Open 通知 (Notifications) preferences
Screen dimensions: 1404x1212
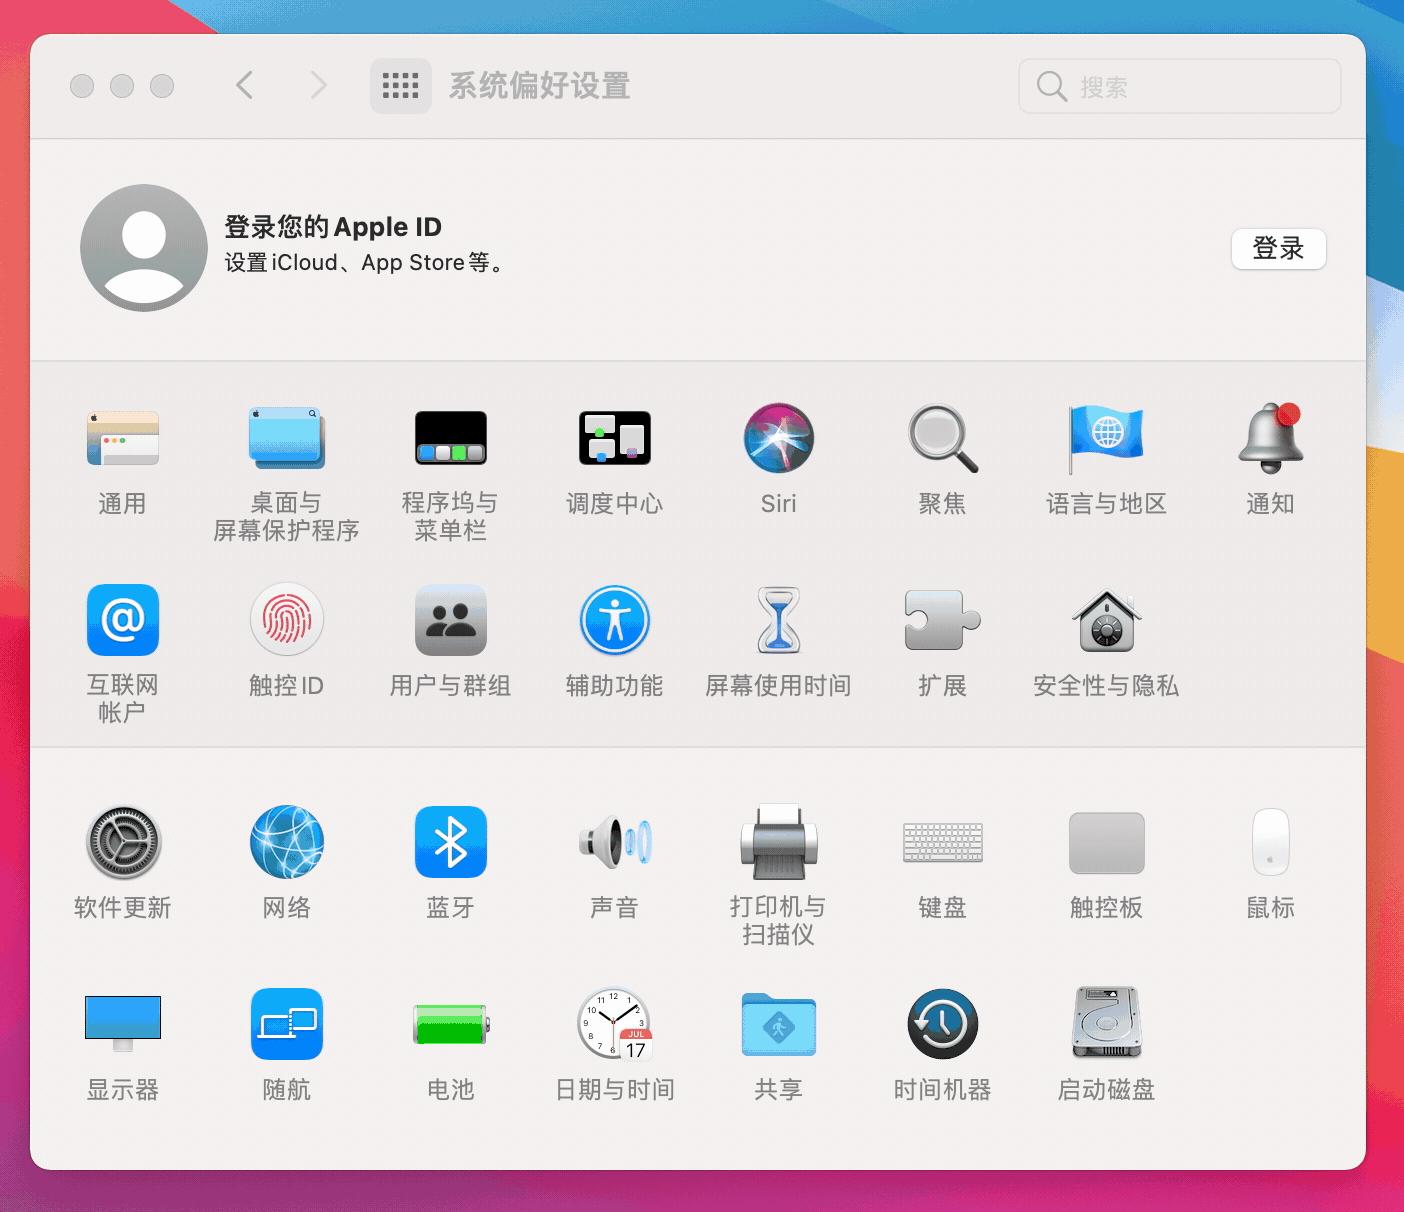pos(1271,438)
